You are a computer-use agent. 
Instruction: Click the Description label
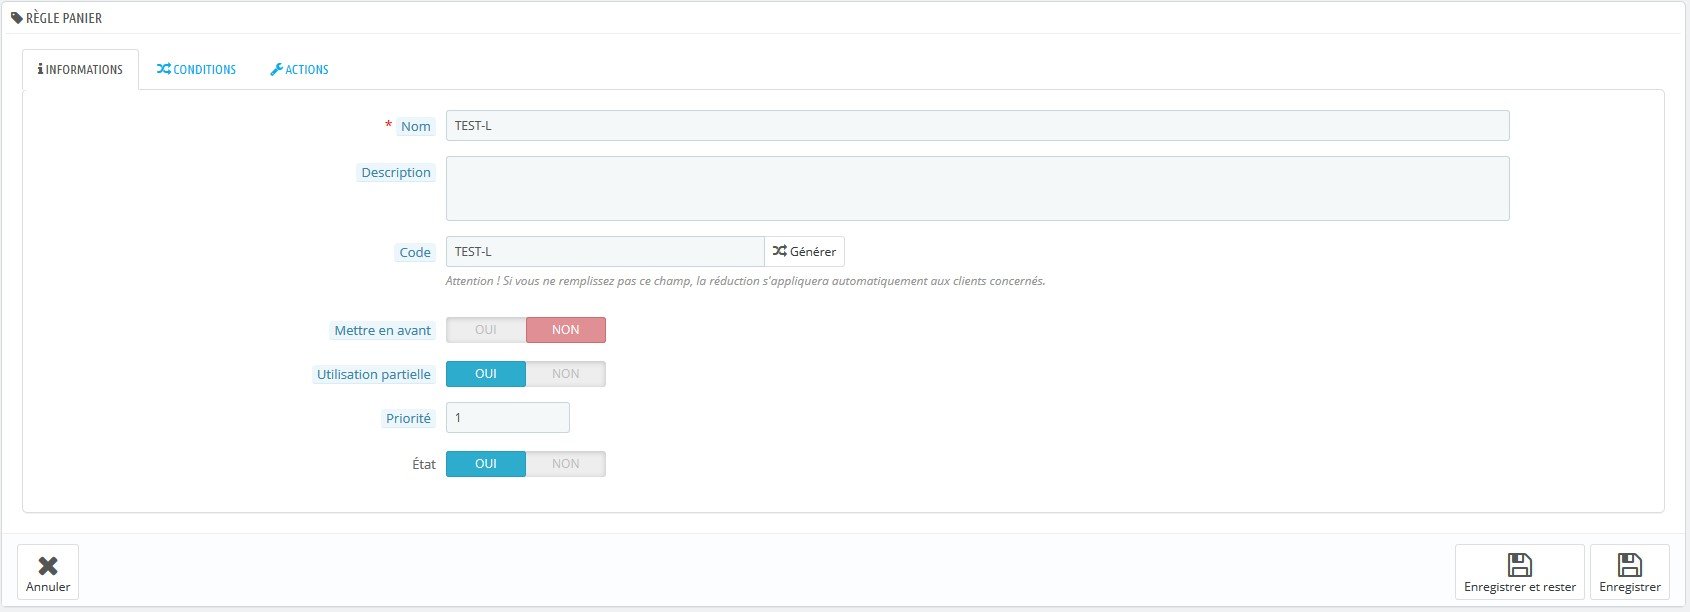396,173
